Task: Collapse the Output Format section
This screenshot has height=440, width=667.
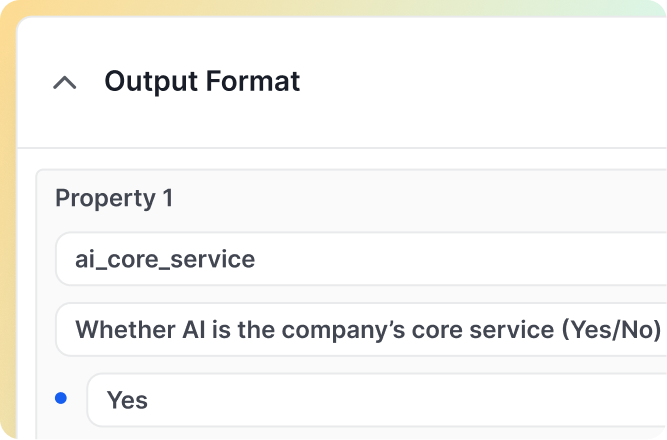Action: 65,82
